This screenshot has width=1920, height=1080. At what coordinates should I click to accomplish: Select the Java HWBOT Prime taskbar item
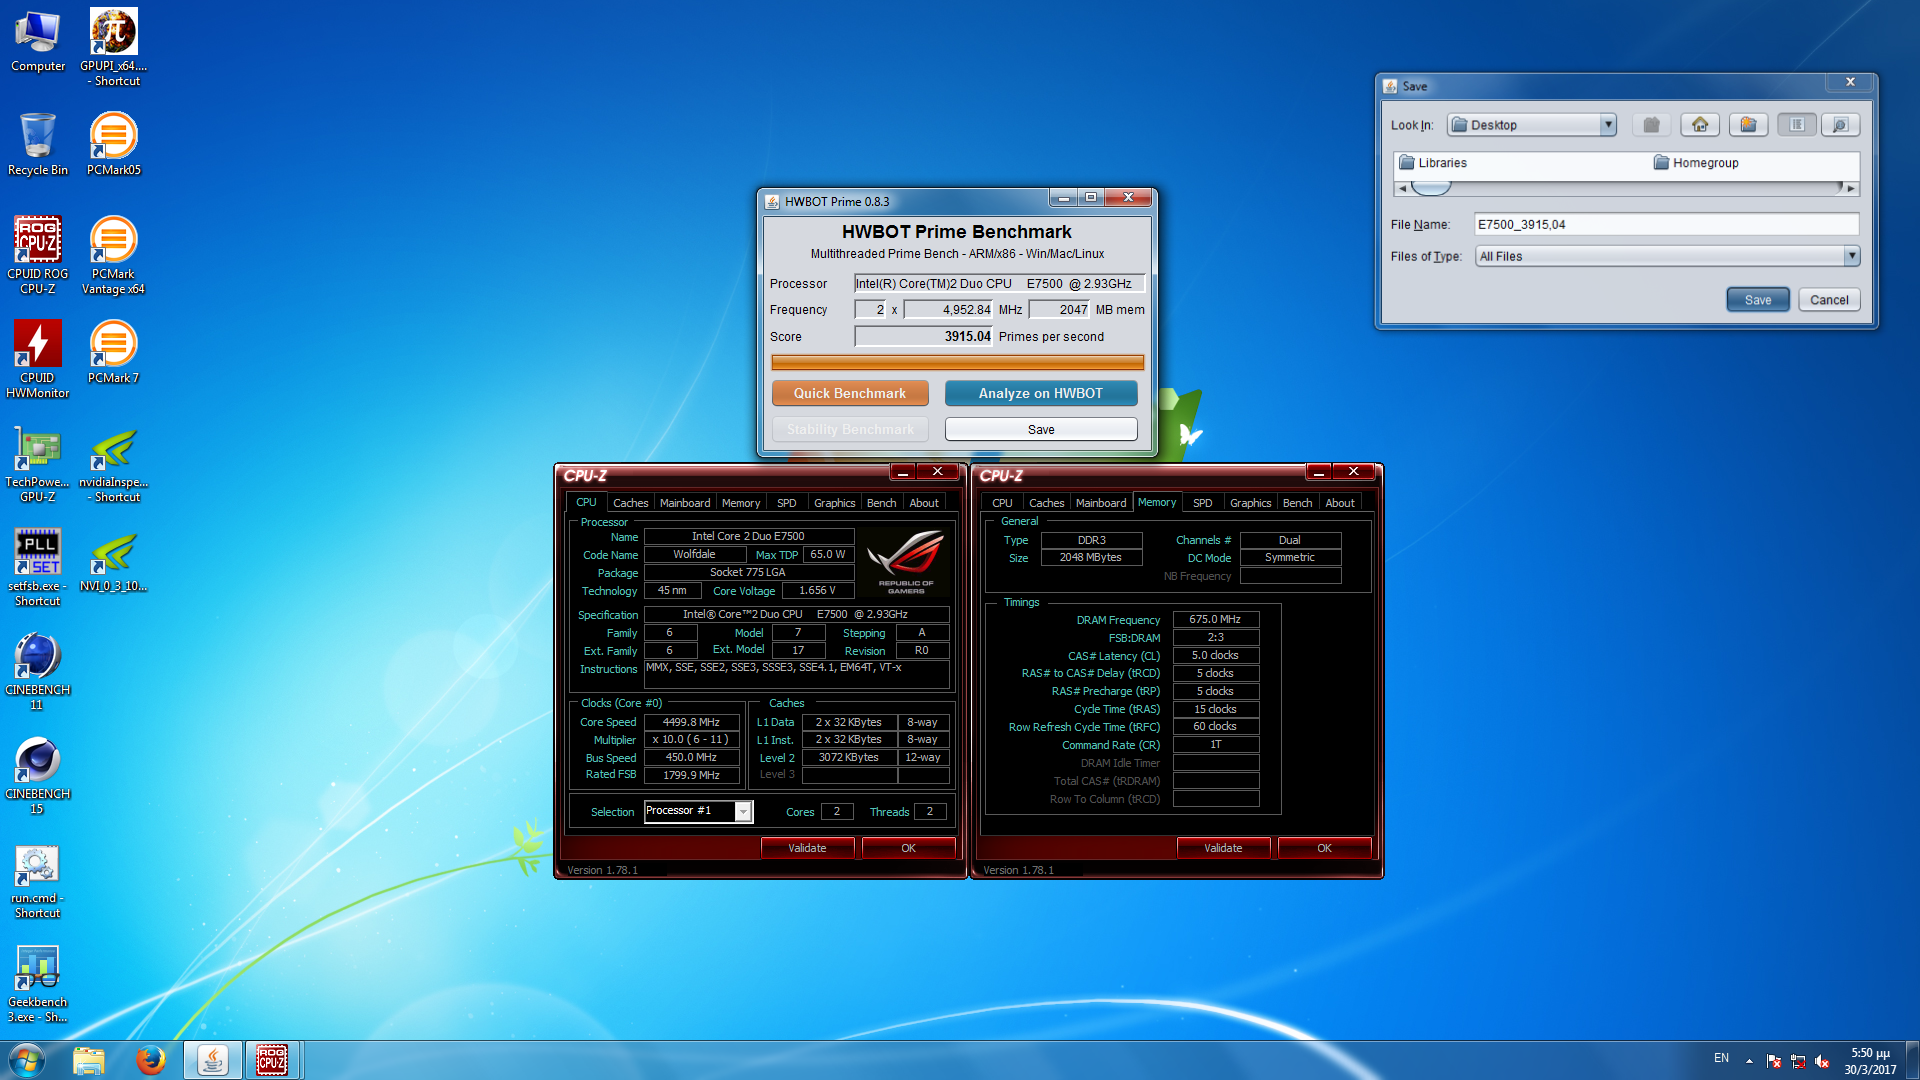(212, 1060)
